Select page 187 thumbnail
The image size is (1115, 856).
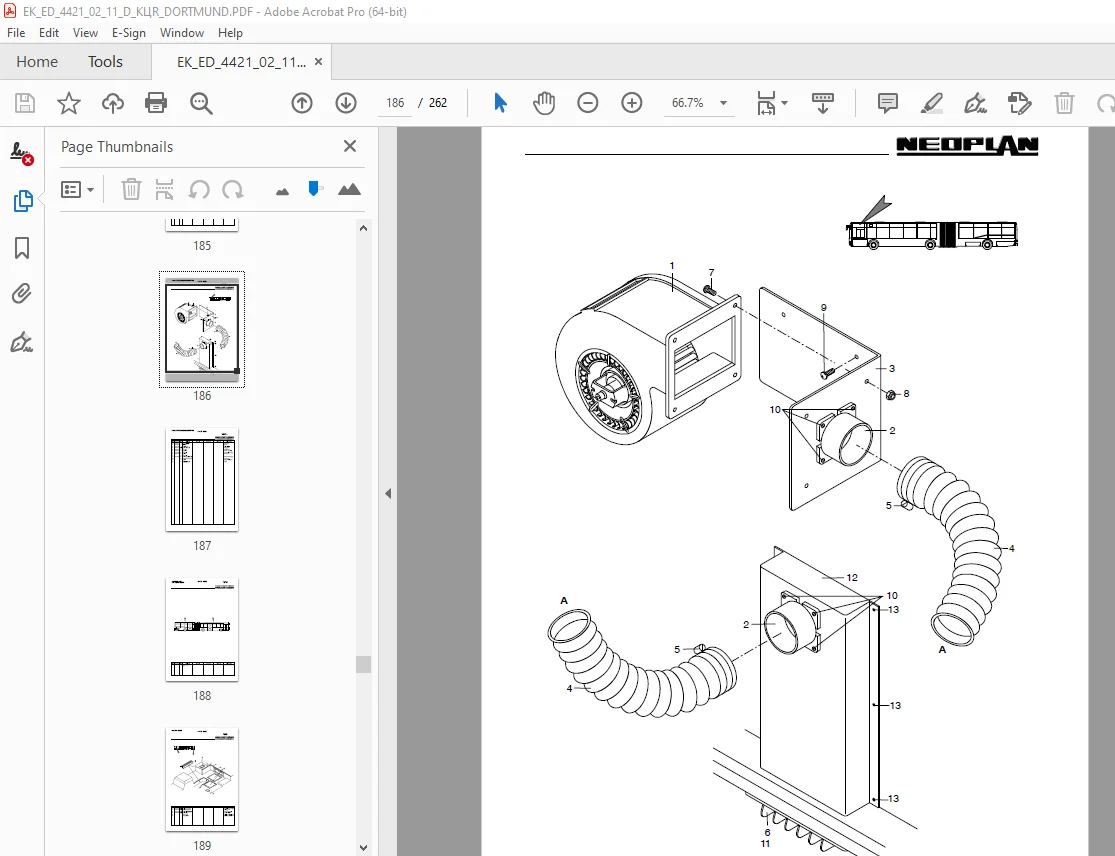[202, 479]
